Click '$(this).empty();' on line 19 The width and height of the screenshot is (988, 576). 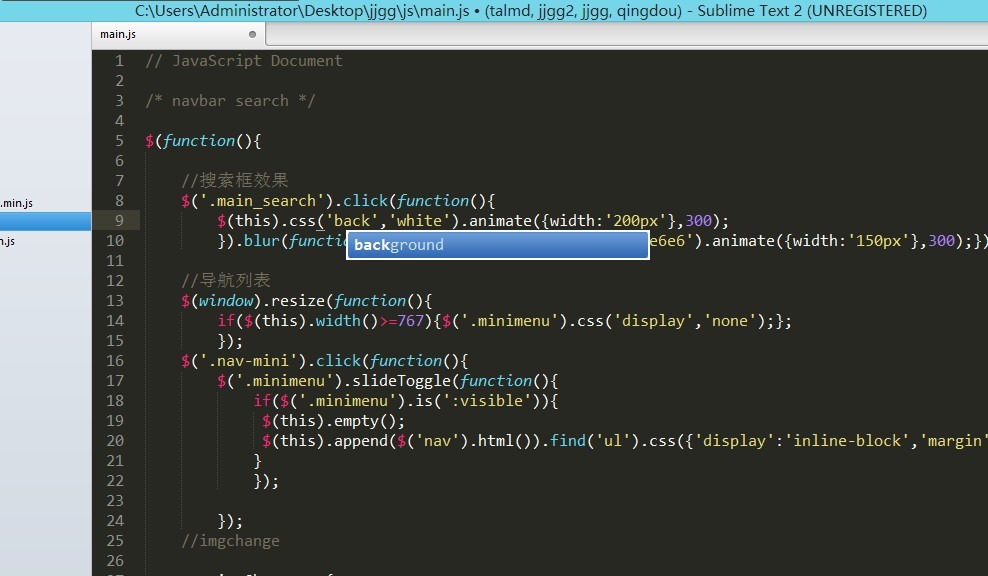(x=334, y=421)
